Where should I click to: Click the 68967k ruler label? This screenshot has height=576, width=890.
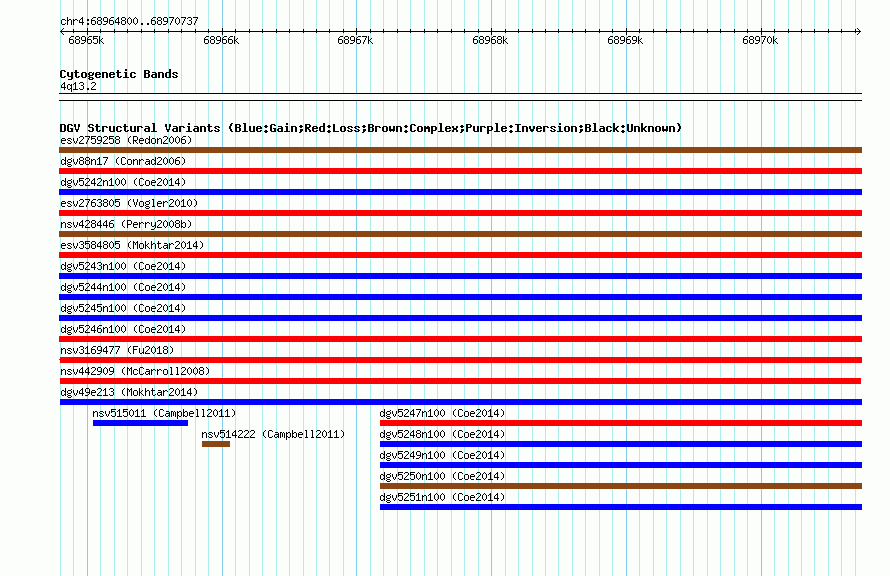point(355,40)
